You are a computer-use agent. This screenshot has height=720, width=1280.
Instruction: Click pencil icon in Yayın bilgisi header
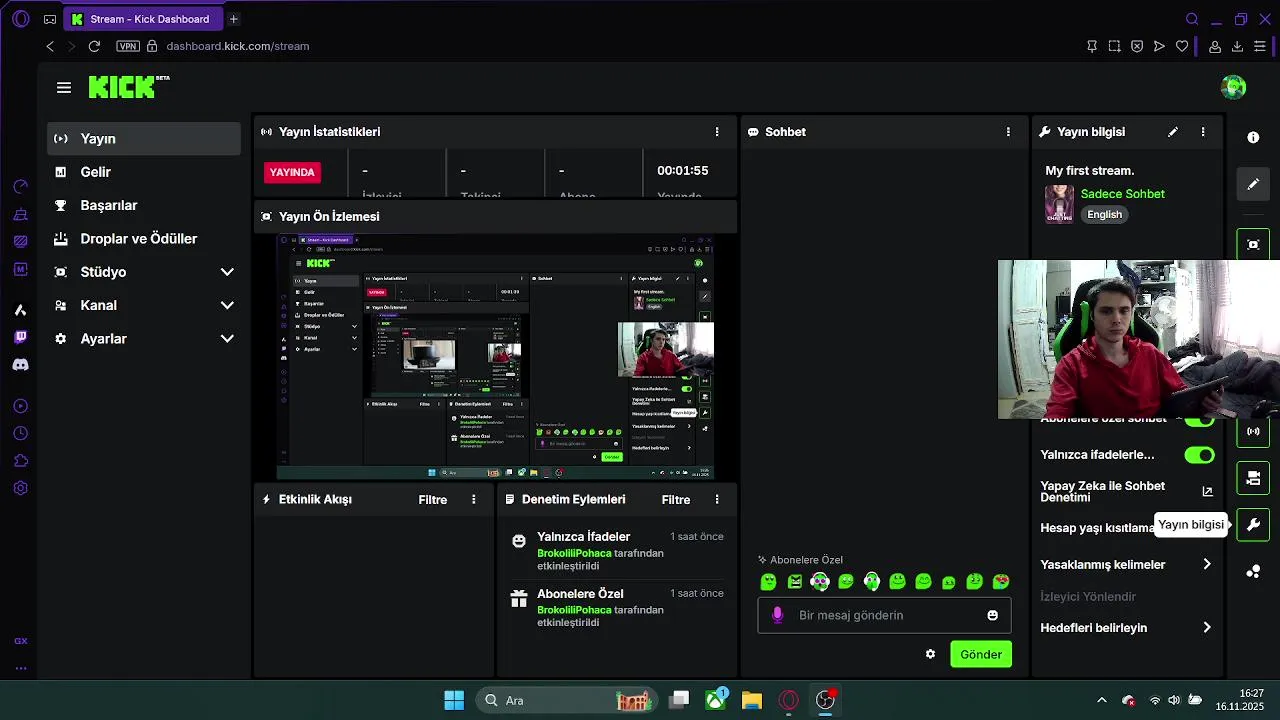(x=1173, y=132)
